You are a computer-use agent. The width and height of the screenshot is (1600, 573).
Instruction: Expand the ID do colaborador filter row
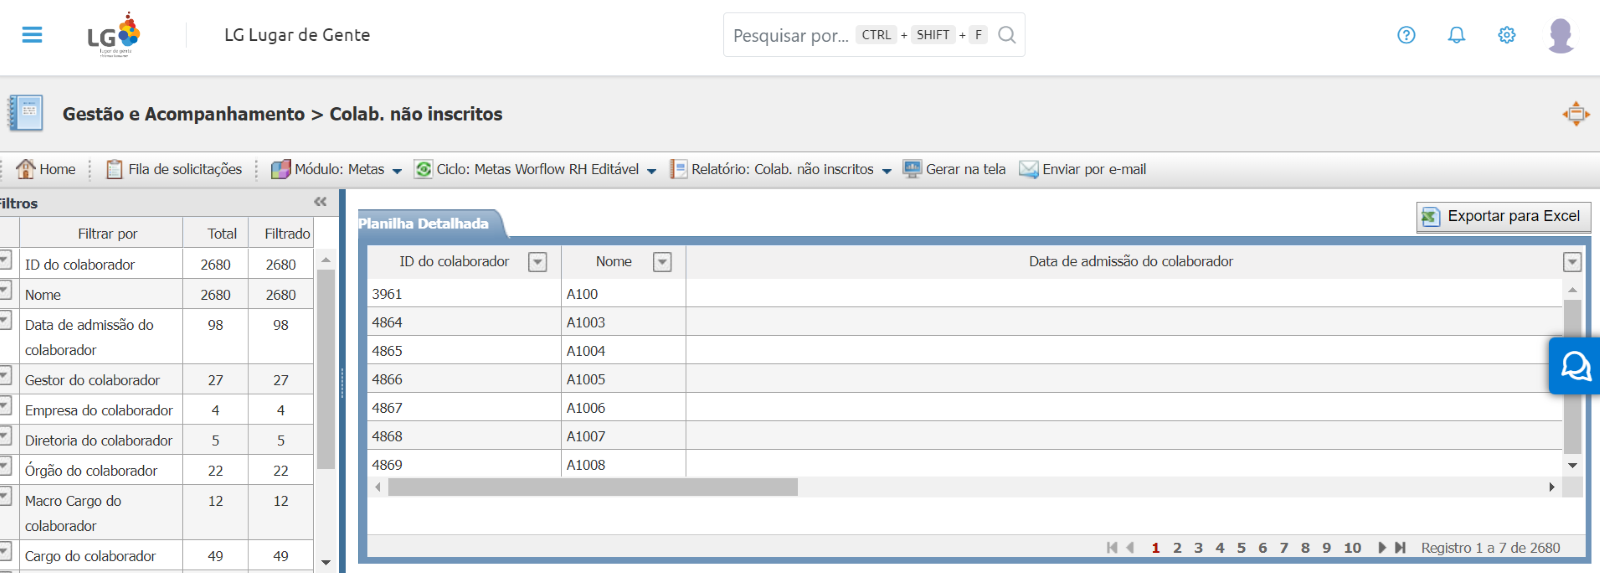tap(5, 261)
